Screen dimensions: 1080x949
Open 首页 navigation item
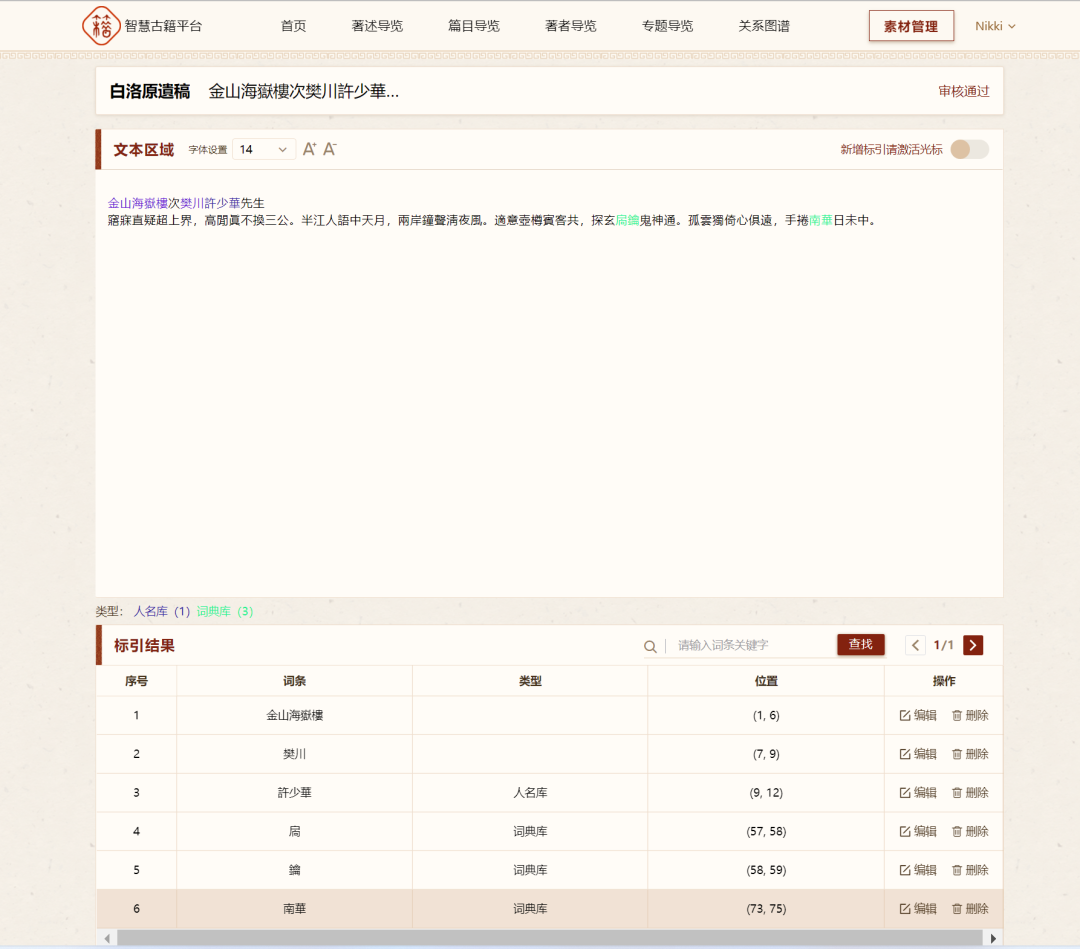pos(293,26)
